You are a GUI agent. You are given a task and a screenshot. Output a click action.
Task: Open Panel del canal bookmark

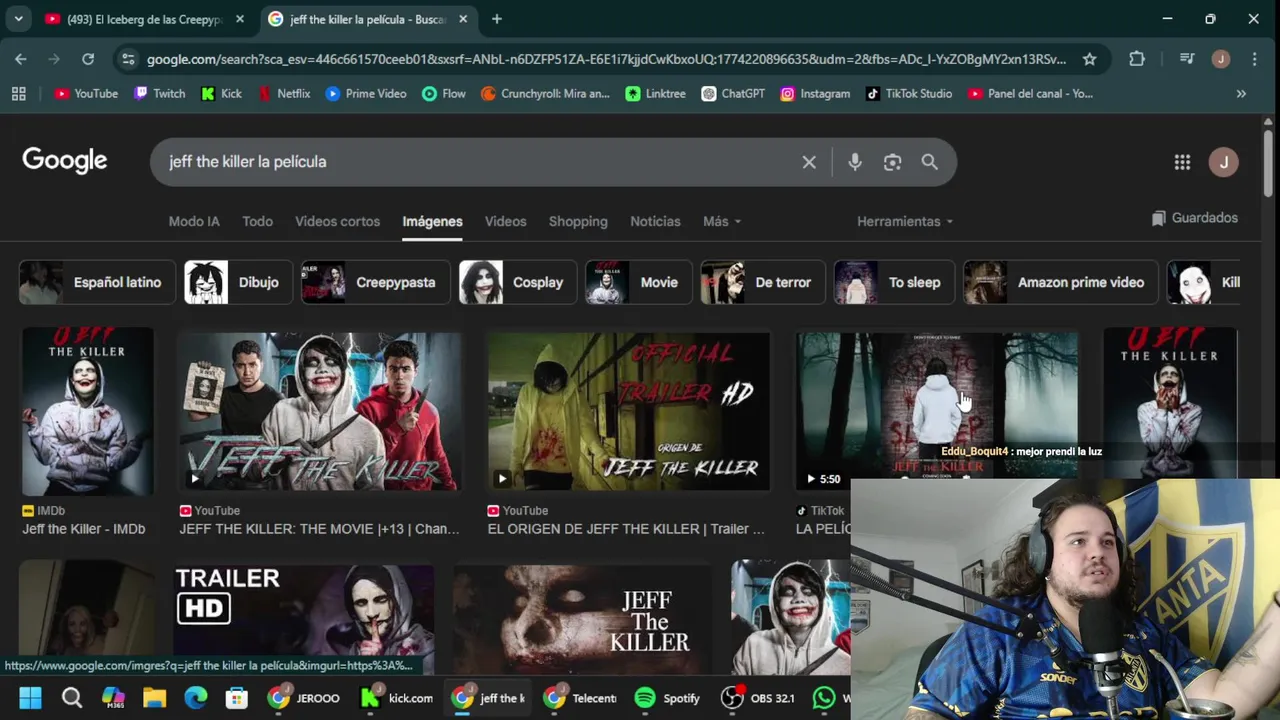(x=1030, y=93)
